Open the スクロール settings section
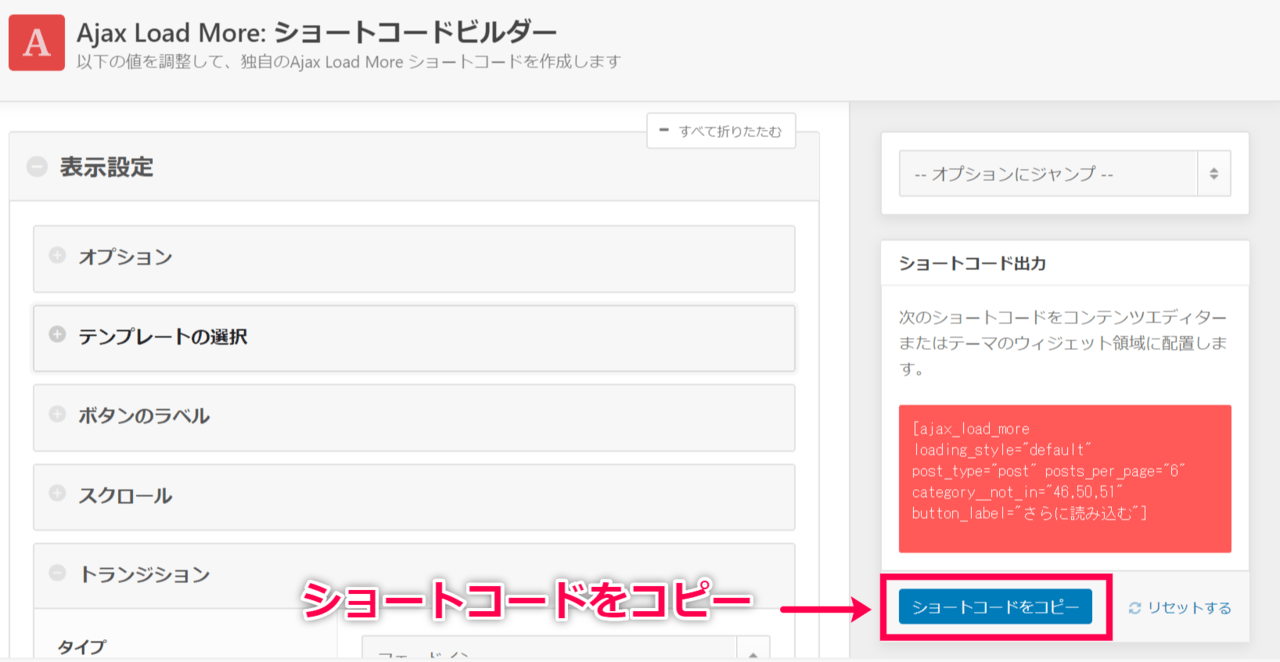The image size is (1280, 662). tap(414, 496)
